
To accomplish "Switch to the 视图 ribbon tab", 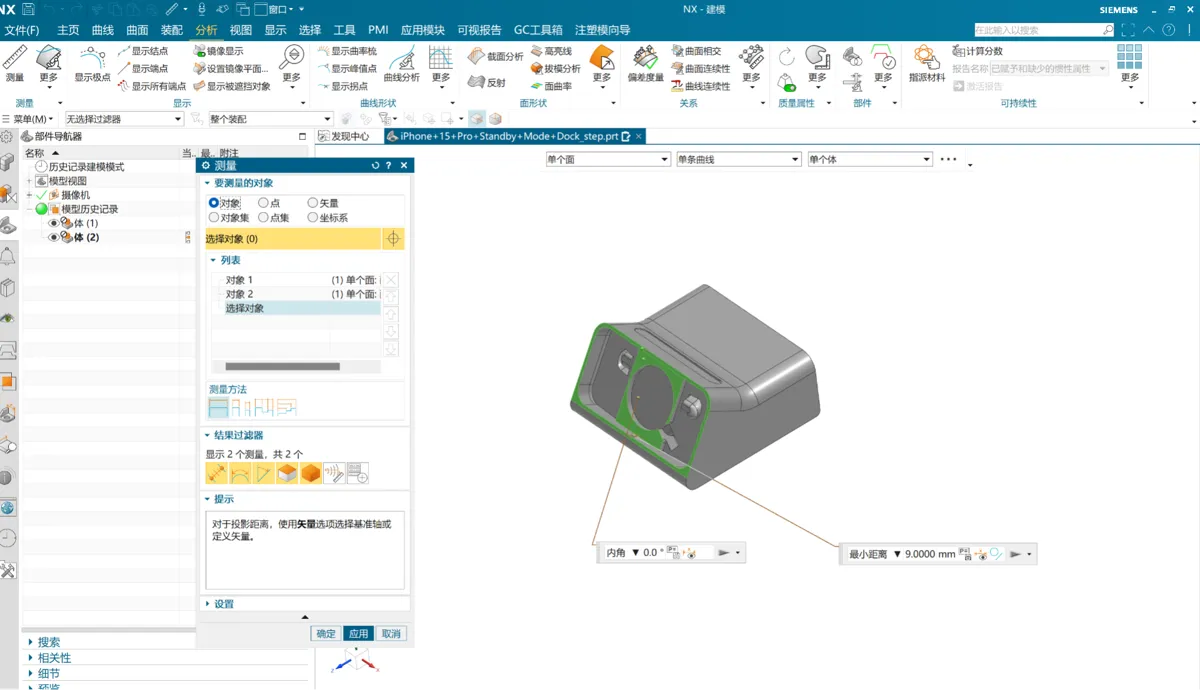I will pyautogui.click(x=240, y=30).
